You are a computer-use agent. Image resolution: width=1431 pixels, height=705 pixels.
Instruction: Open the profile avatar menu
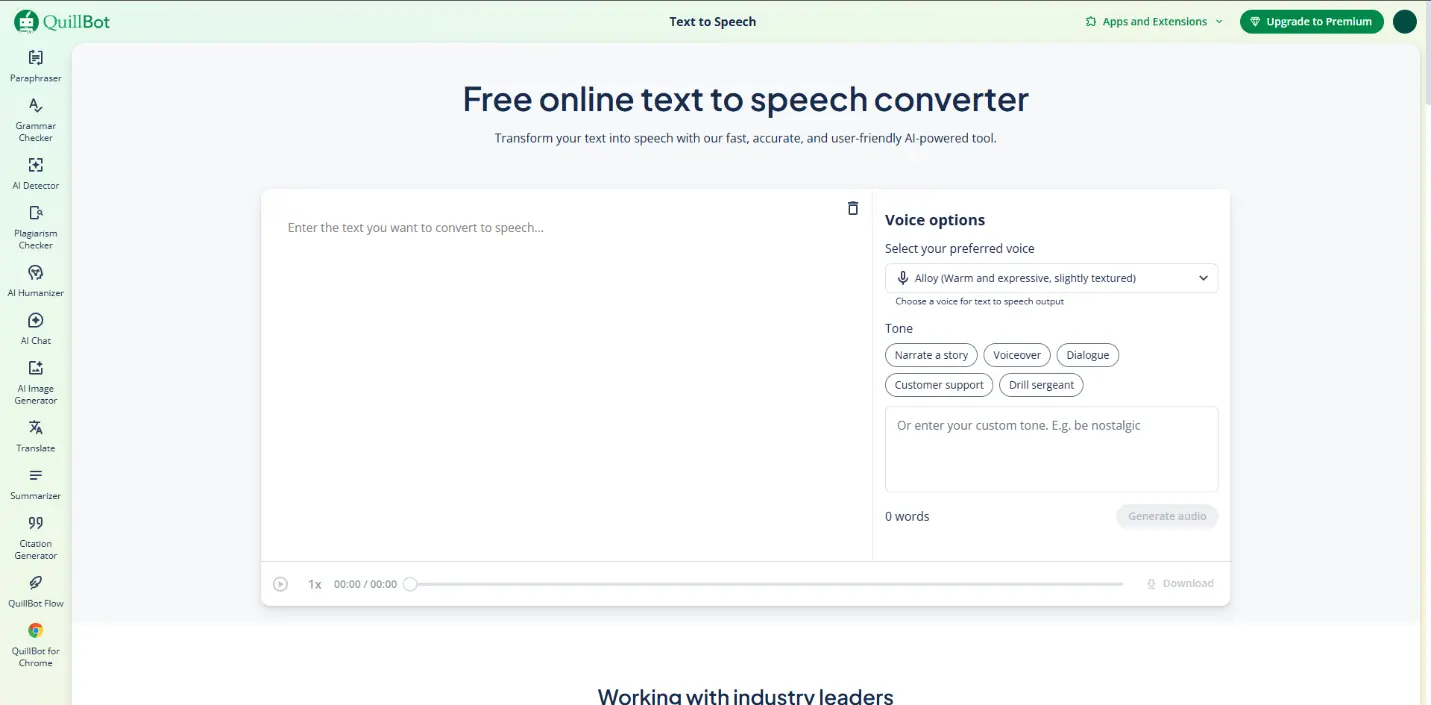[x=1404, y=21]
